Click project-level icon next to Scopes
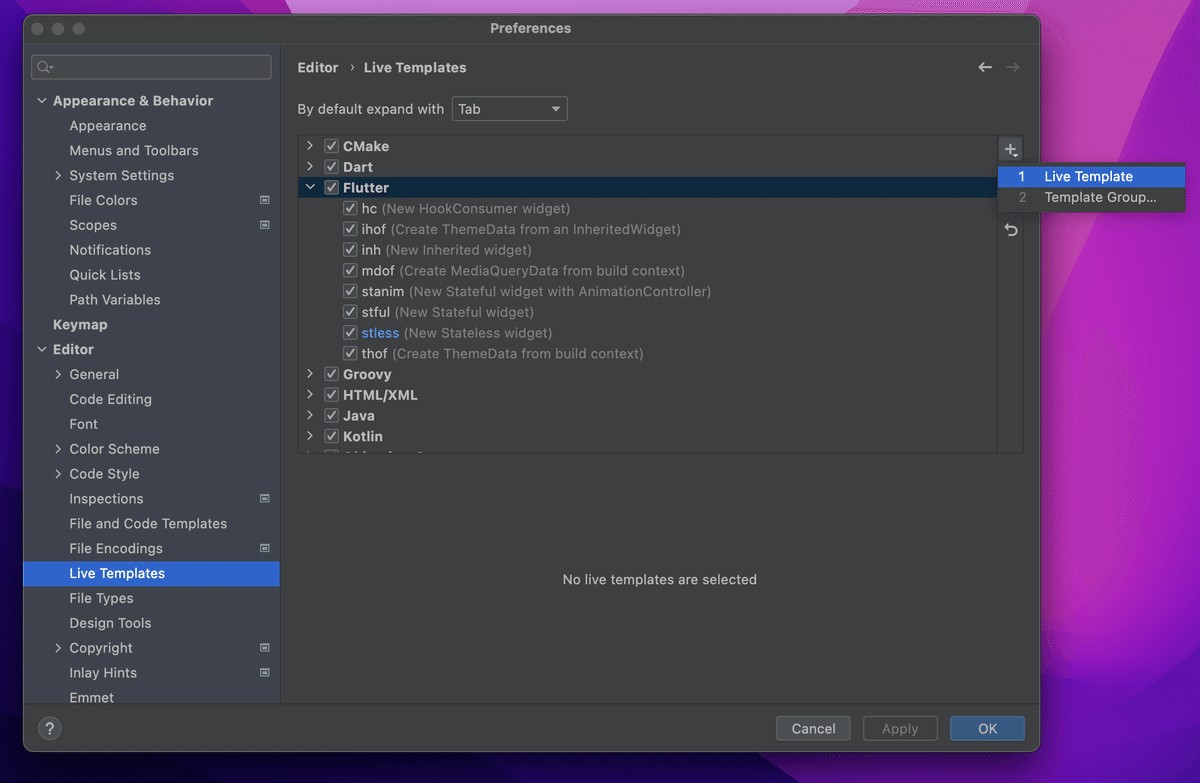Image resolution: width=1200 pixels, height=783 pixels. 265,225
